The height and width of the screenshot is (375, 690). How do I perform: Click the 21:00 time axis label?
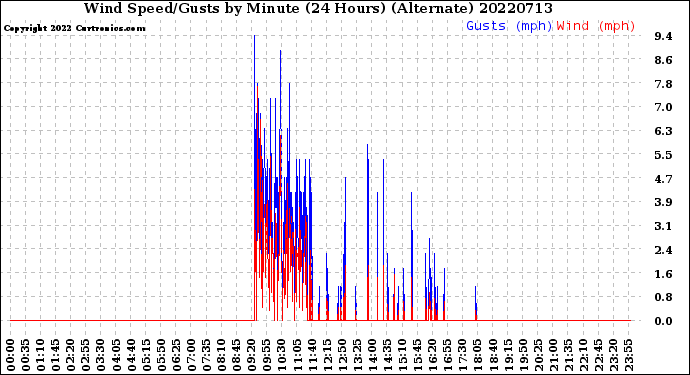tap(553, 355)
